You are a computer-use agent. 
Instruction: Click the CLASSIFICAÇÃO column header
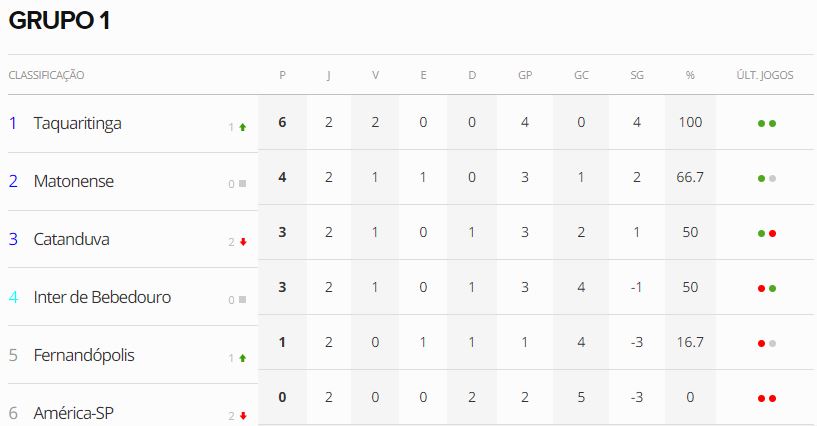click(46, 75)
